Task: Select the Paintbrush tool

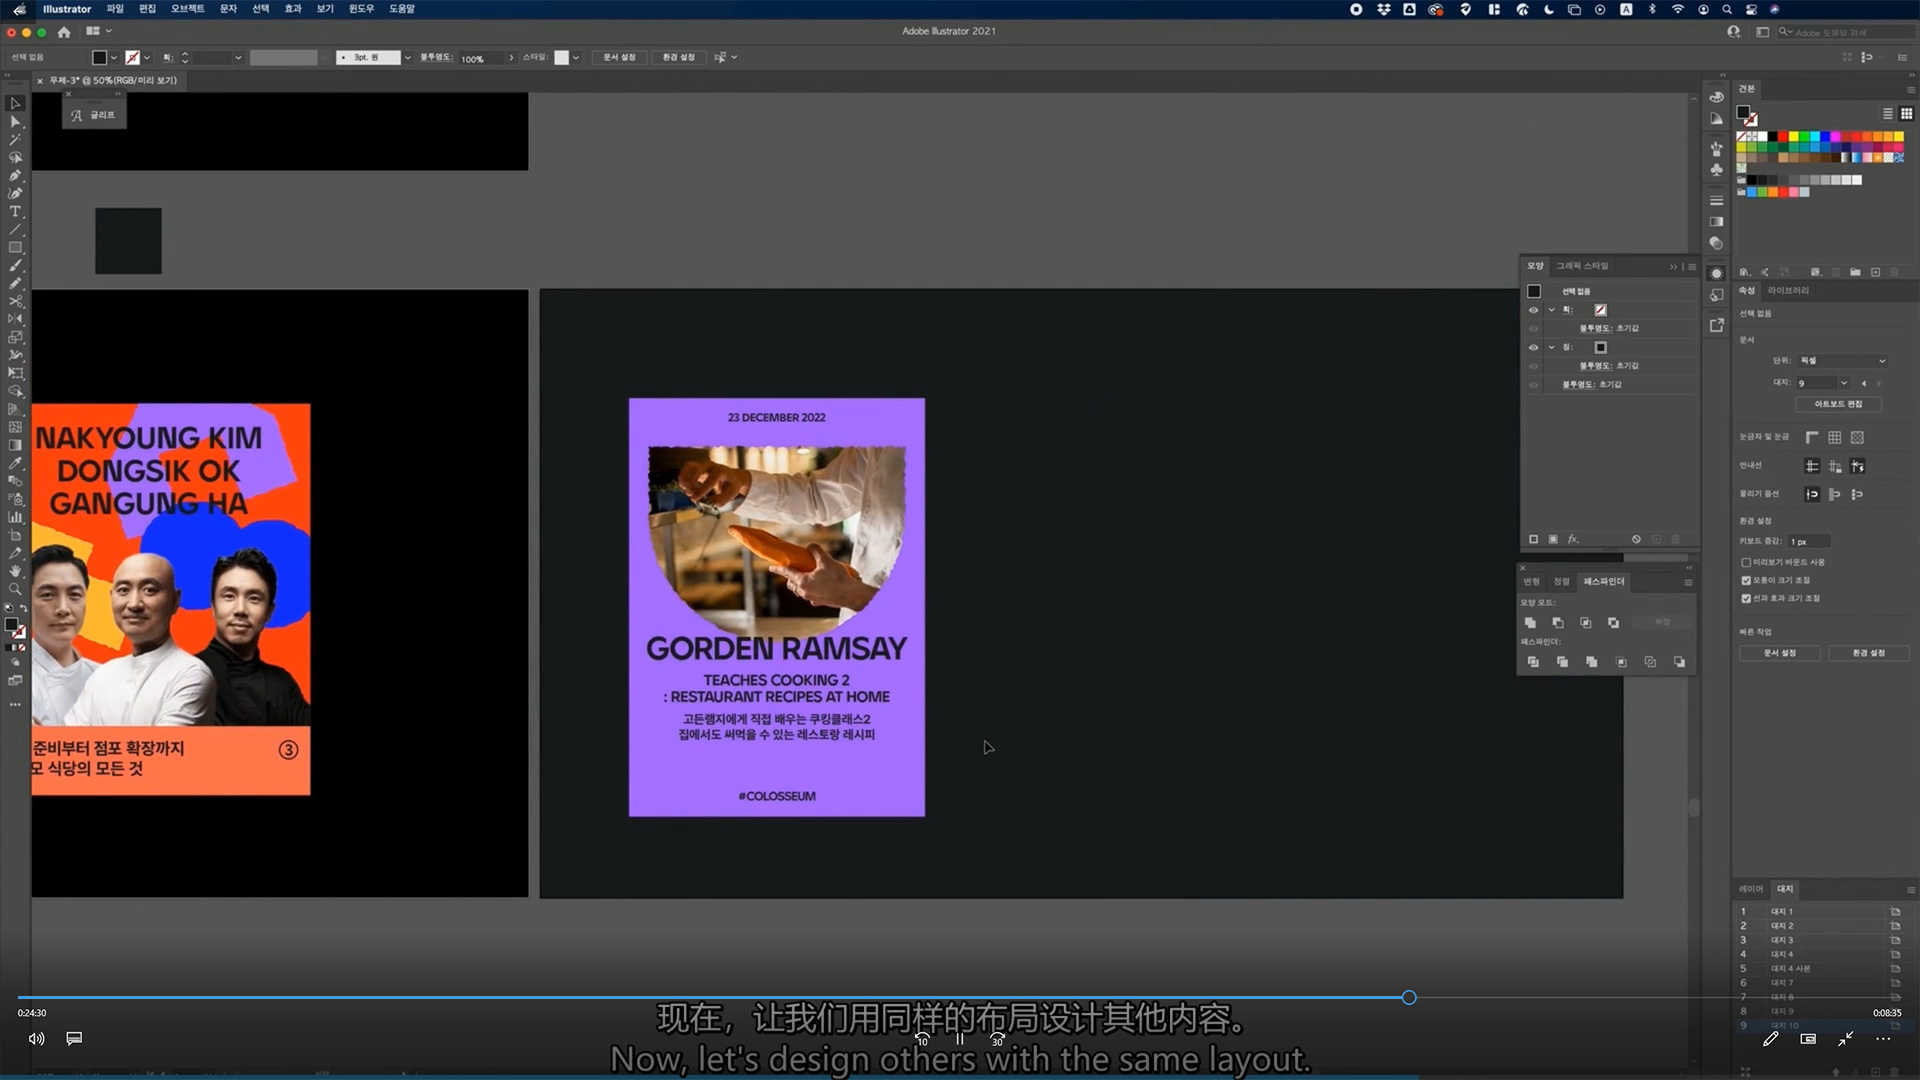Action: (x=15, y=265)
